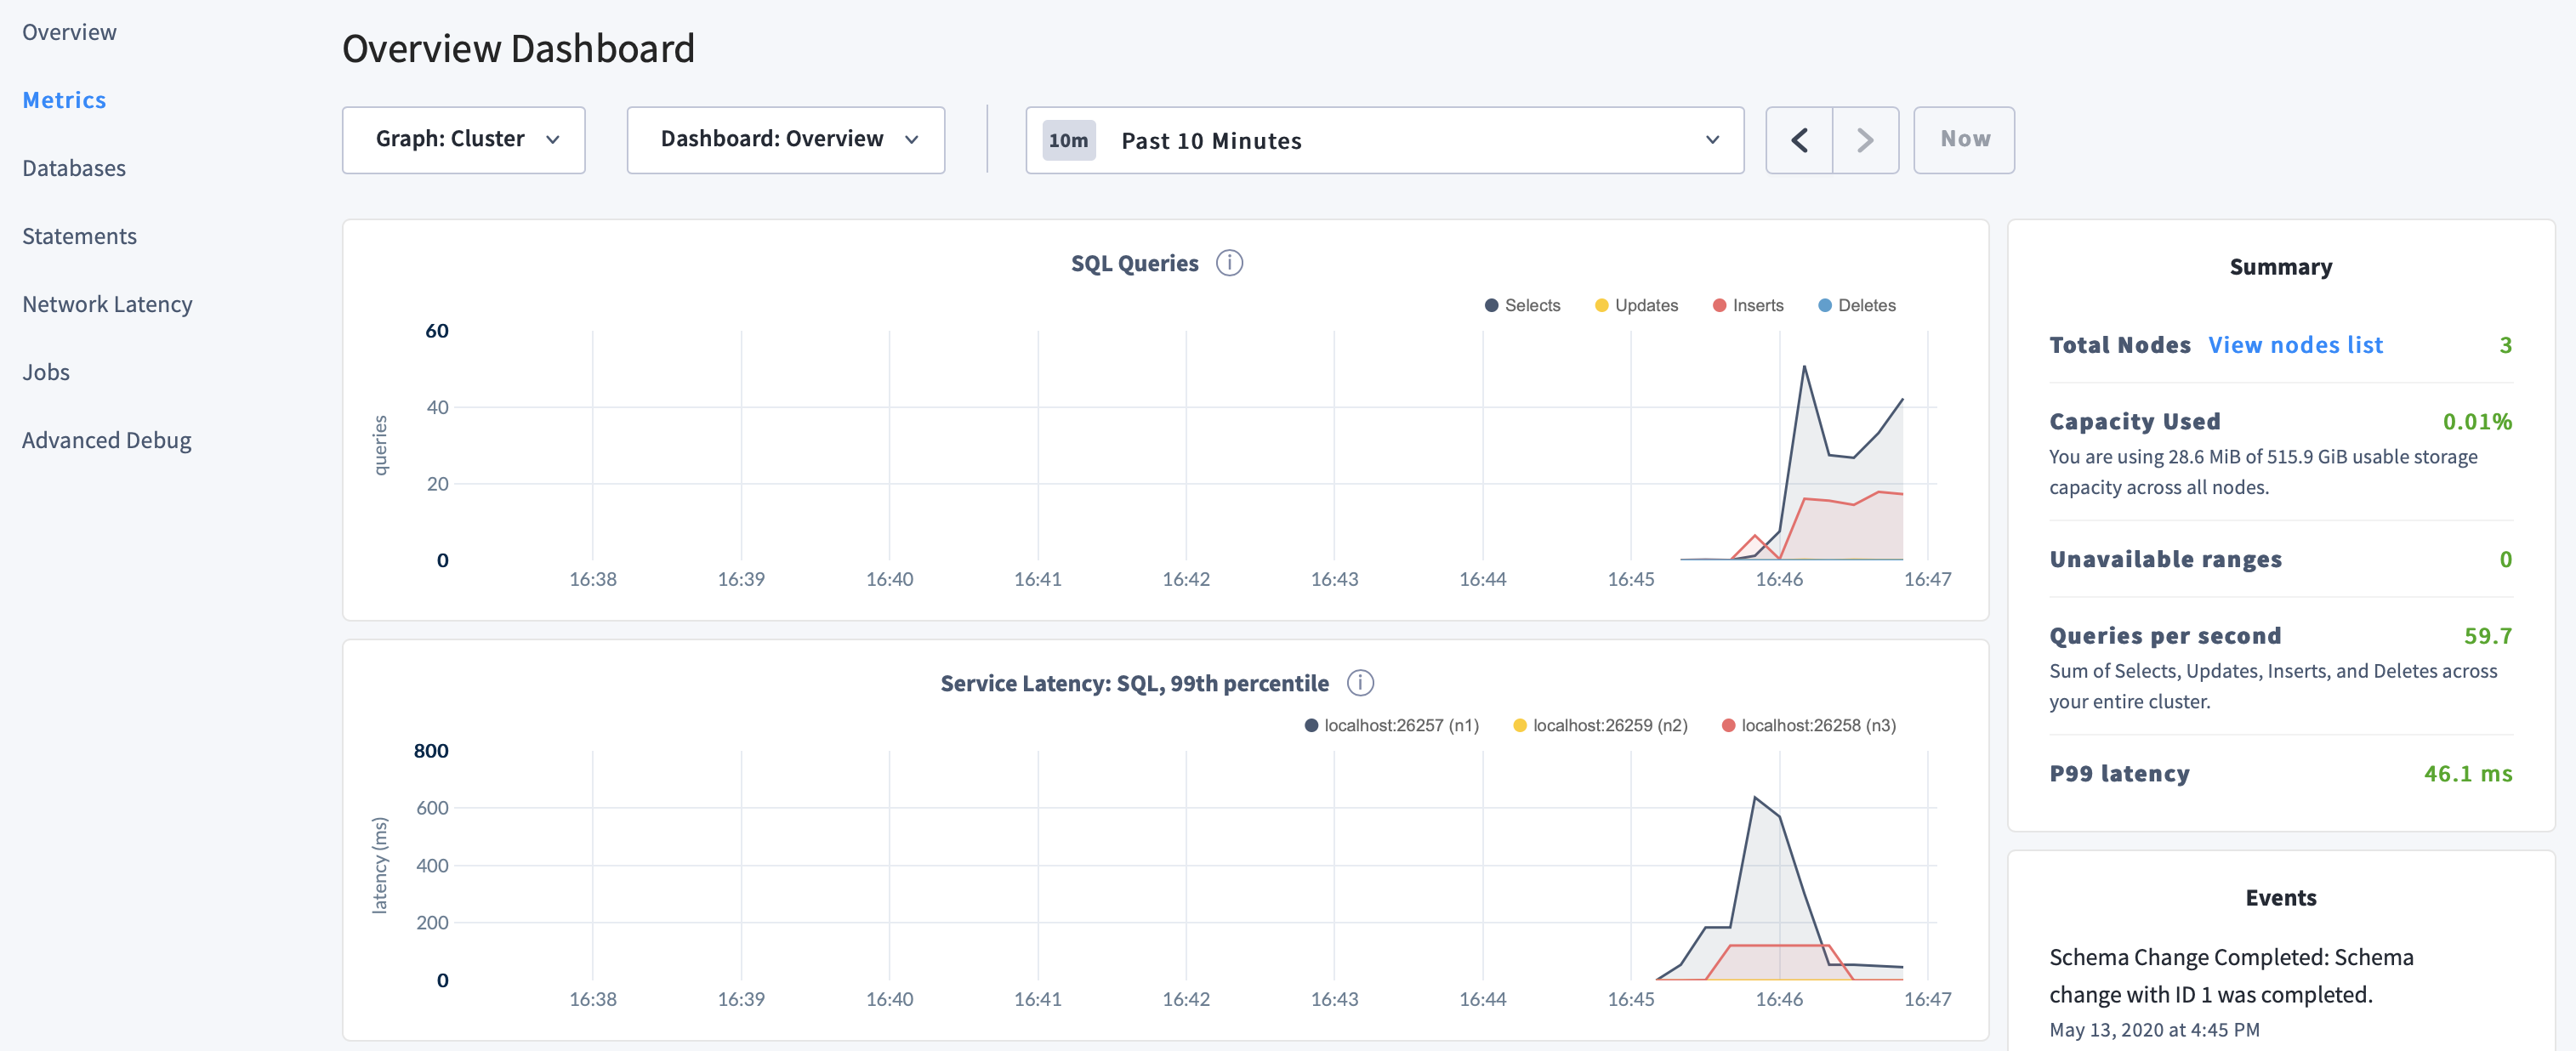Toggle the Inserts series visibility
Viewport: 2576px width, 1051px height.
(x=1748, y=305)
